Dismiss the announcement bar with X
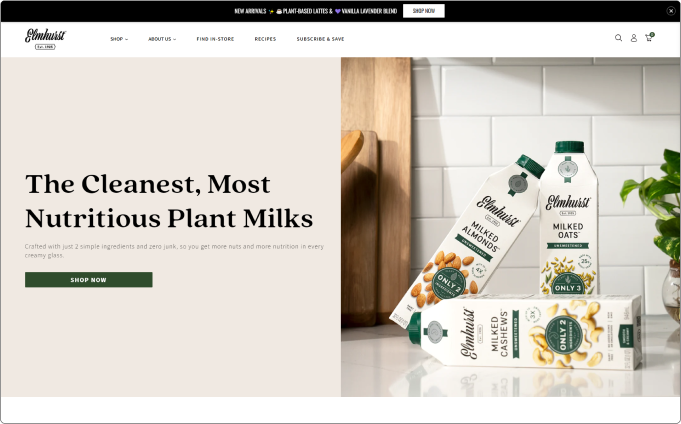This screenshot has width=681, height=424. [x=671, y=11]
